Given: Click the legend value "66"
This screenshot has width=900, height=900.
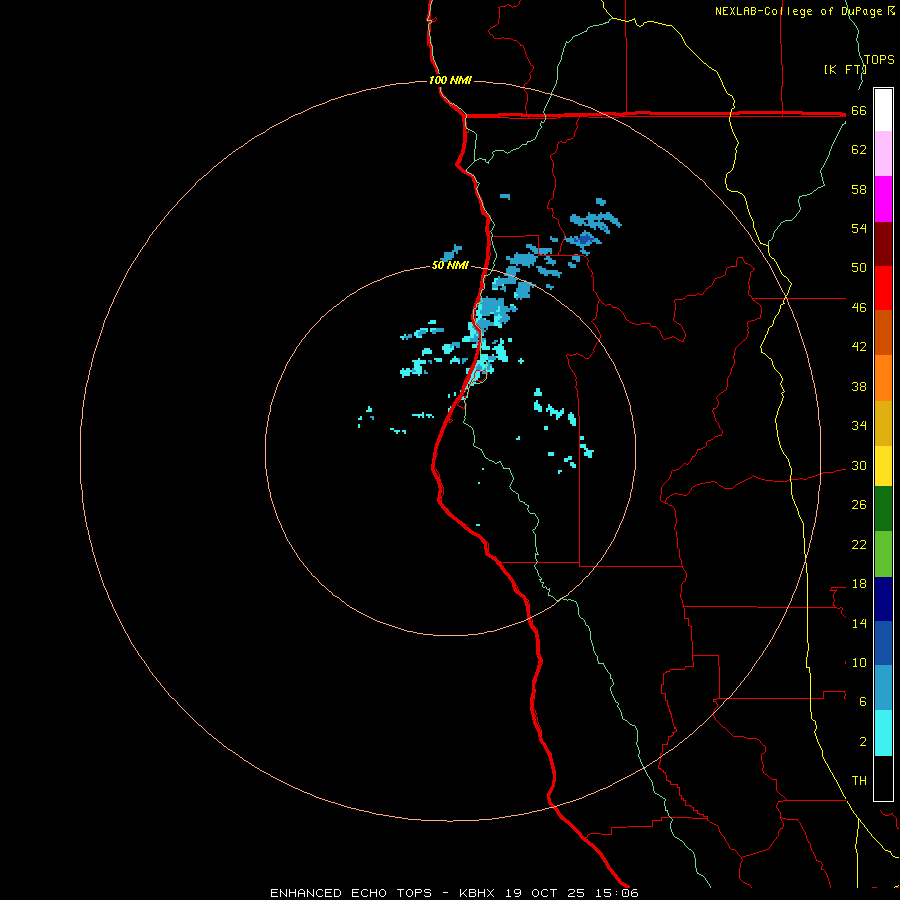Looking at the screenshot, I should pos(859,110).
